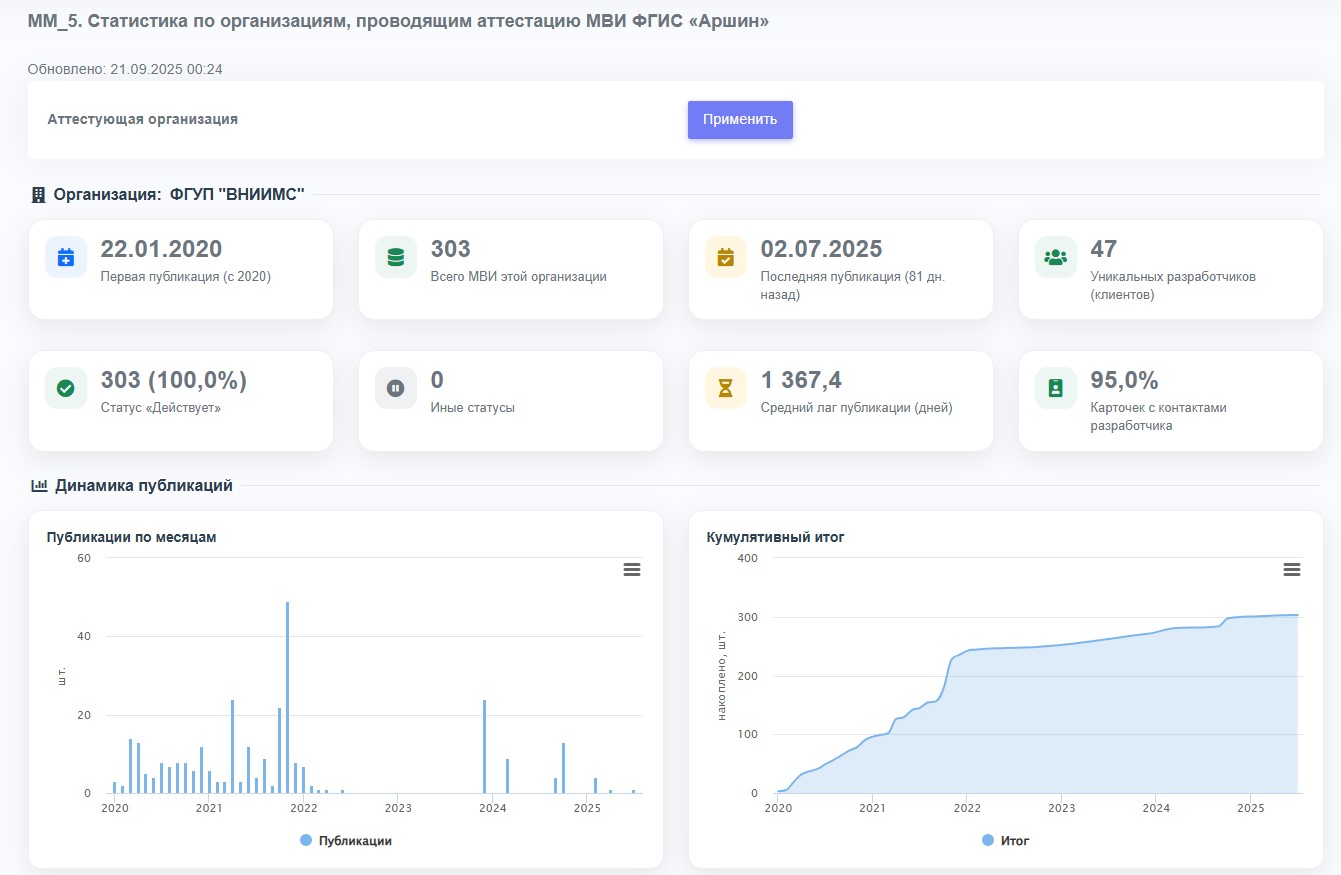Toggle the Публикации legend series
This screenshot has width=1341, height=875.
355,841
